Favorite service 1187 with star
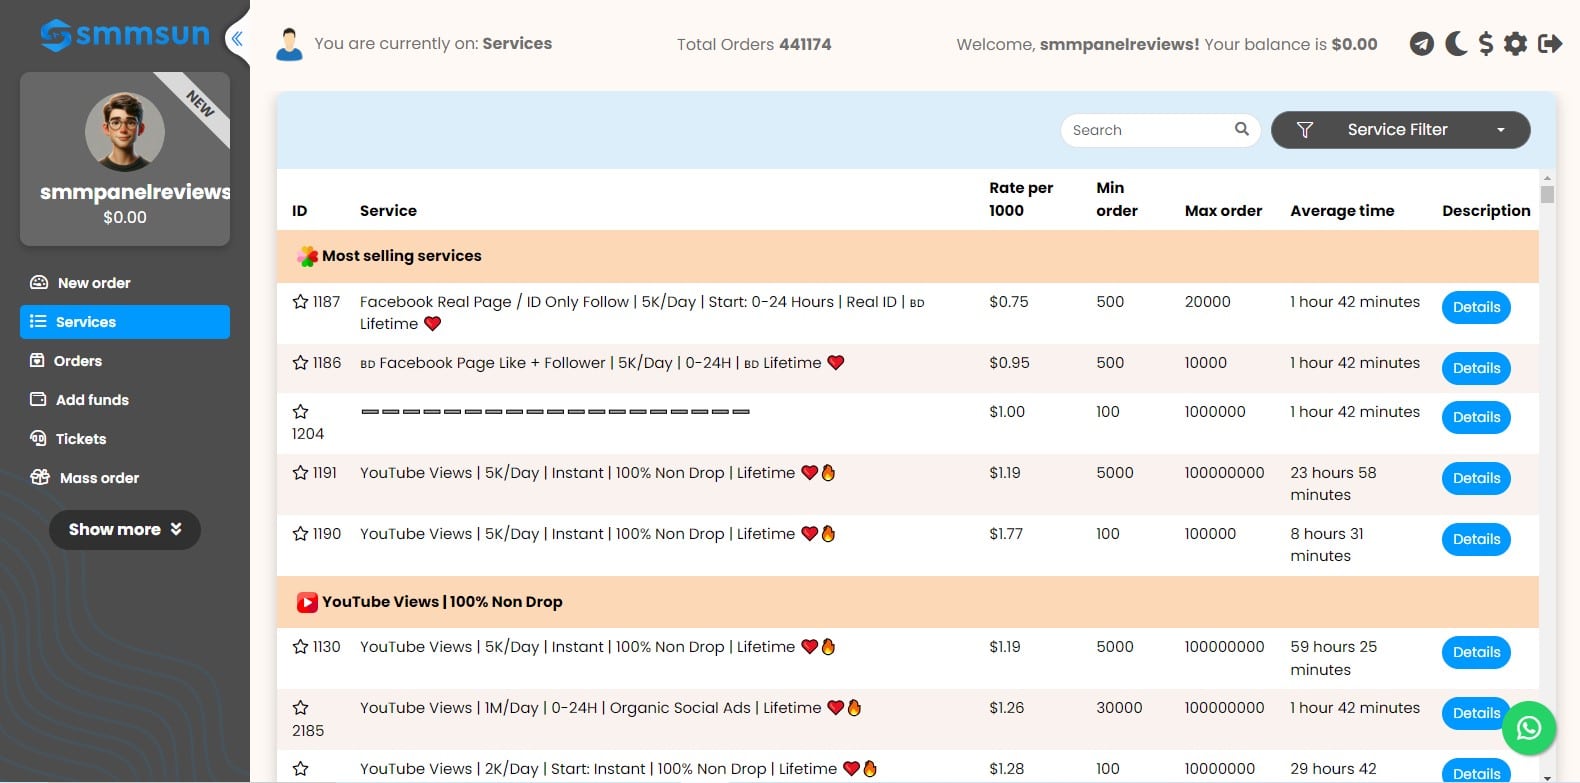This screenshot has width=1580, height=783. tap(300, 302)
